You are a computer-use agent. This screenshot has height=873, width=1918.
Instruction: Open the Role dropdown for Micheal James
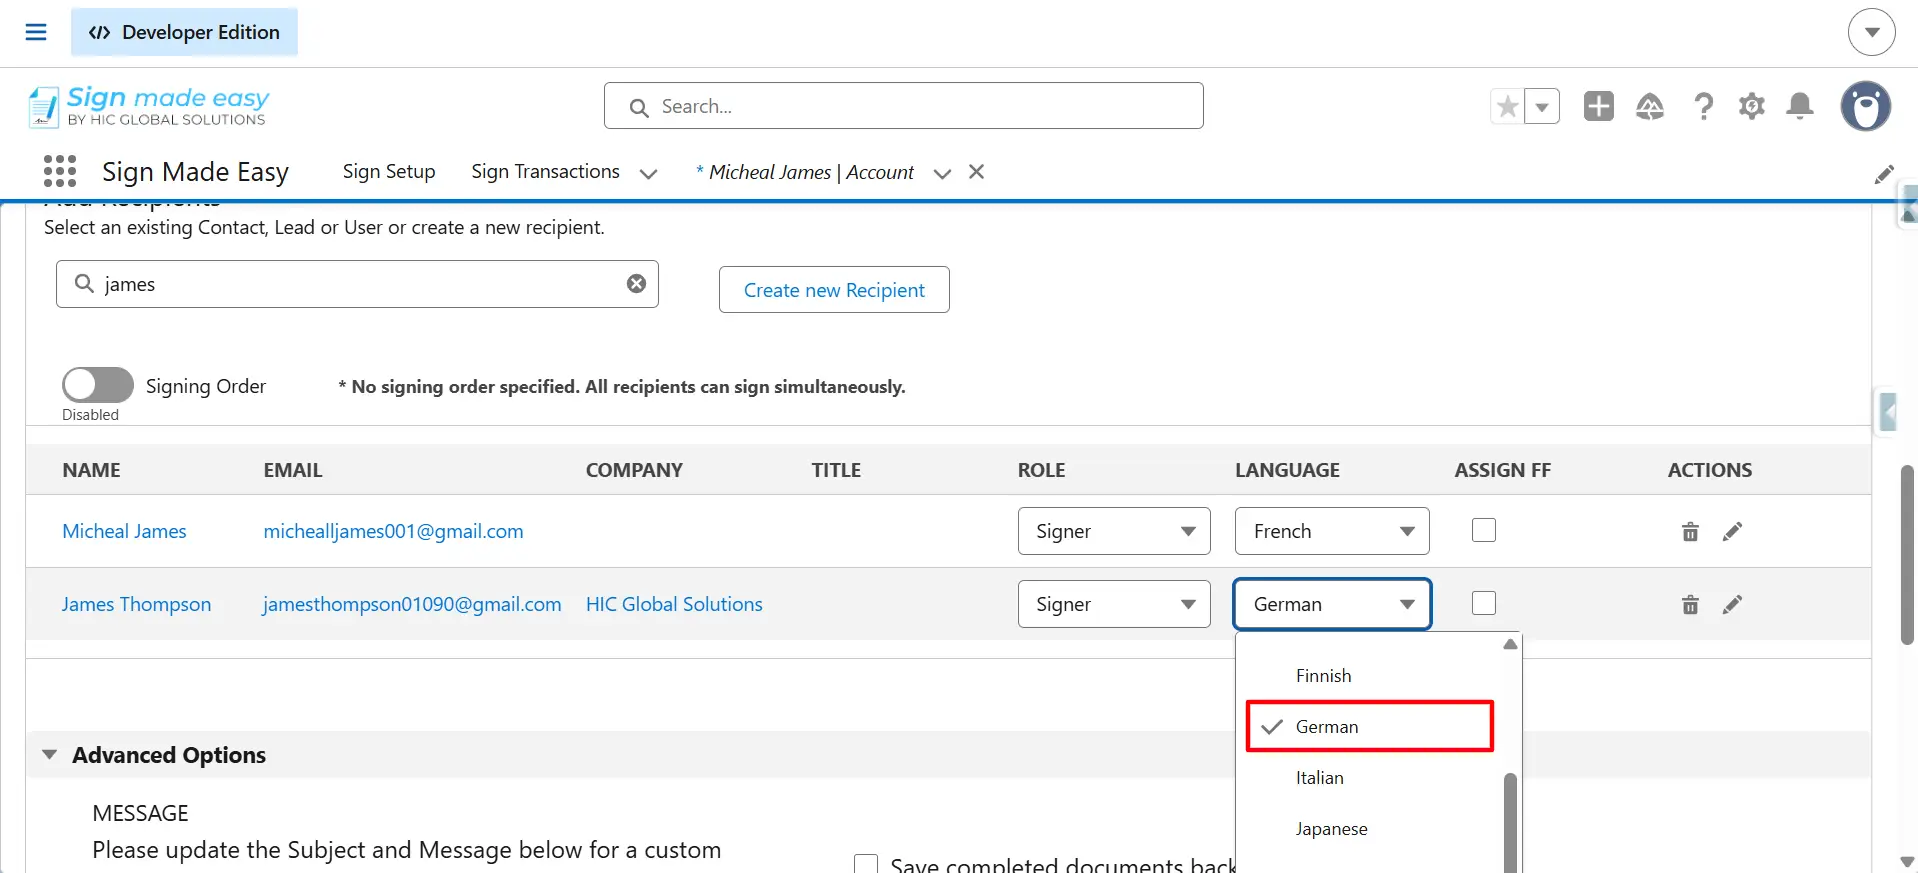click(1114, 531)
